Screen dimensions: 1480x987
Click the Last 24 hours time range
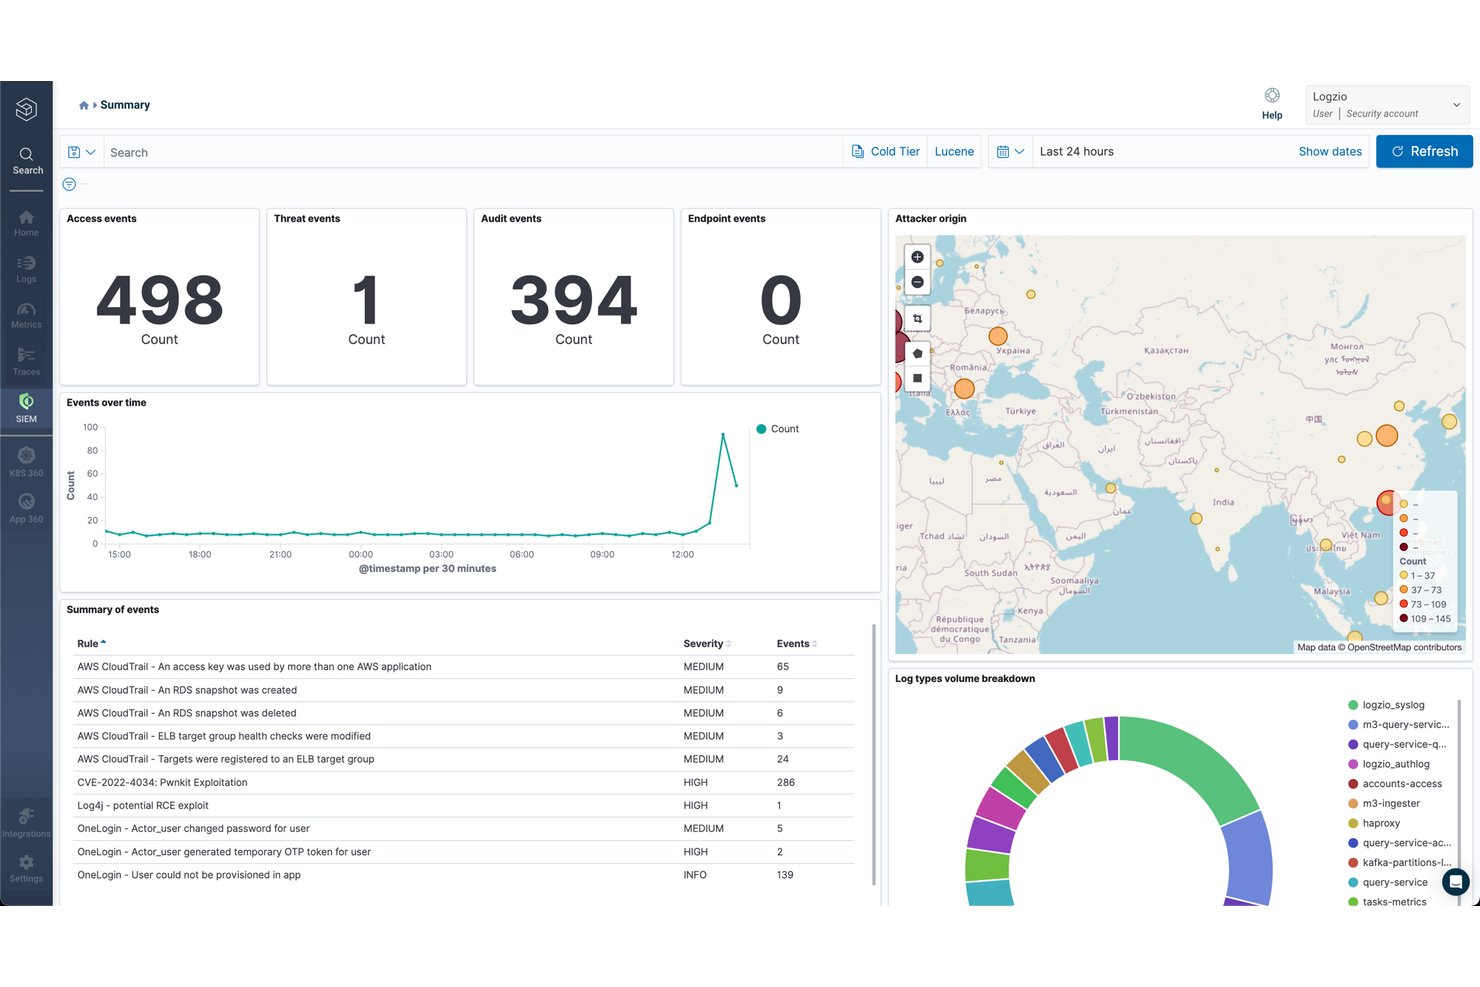click(1076, 152)
